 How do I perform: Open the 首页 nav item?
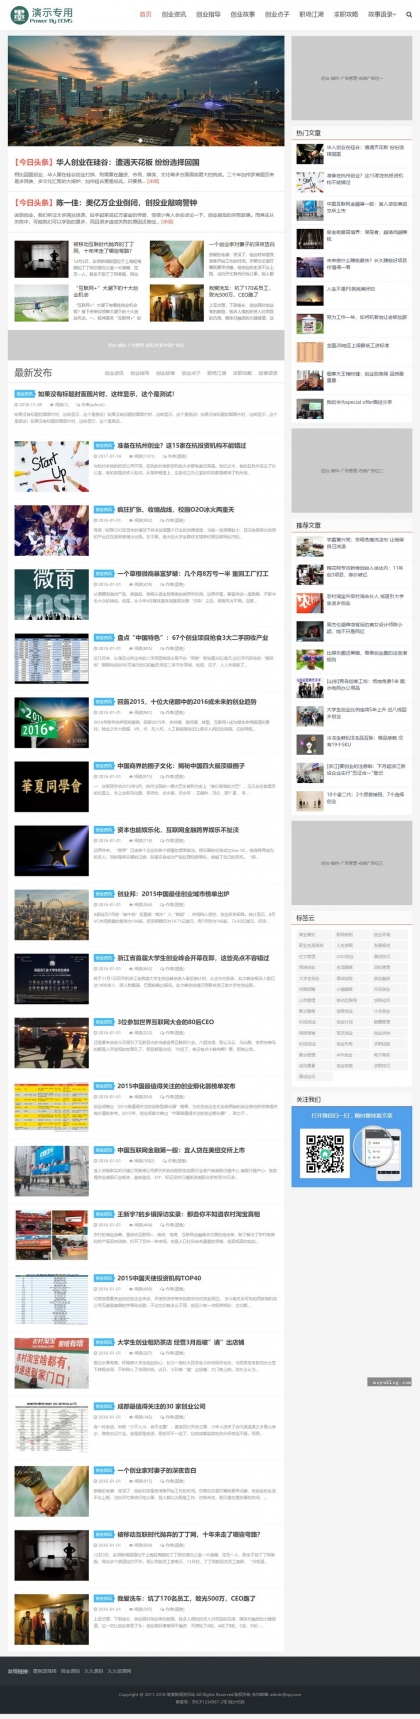click(x=146, y=15)
